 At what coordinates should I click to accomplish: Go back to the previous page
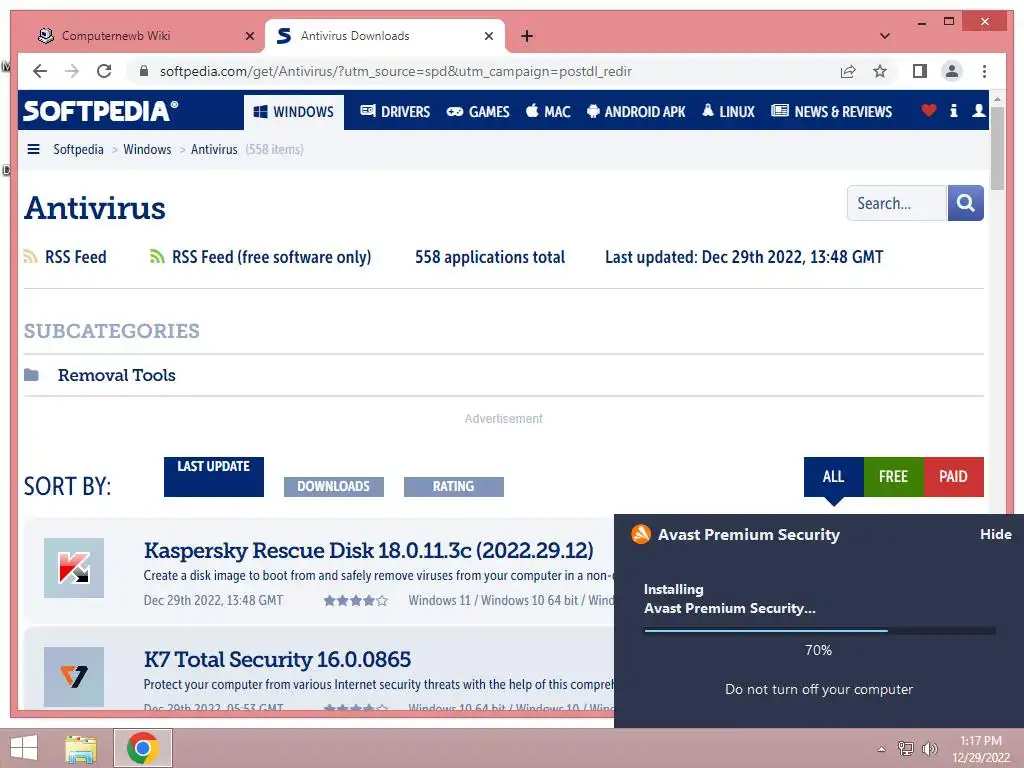tap(40, 71)
